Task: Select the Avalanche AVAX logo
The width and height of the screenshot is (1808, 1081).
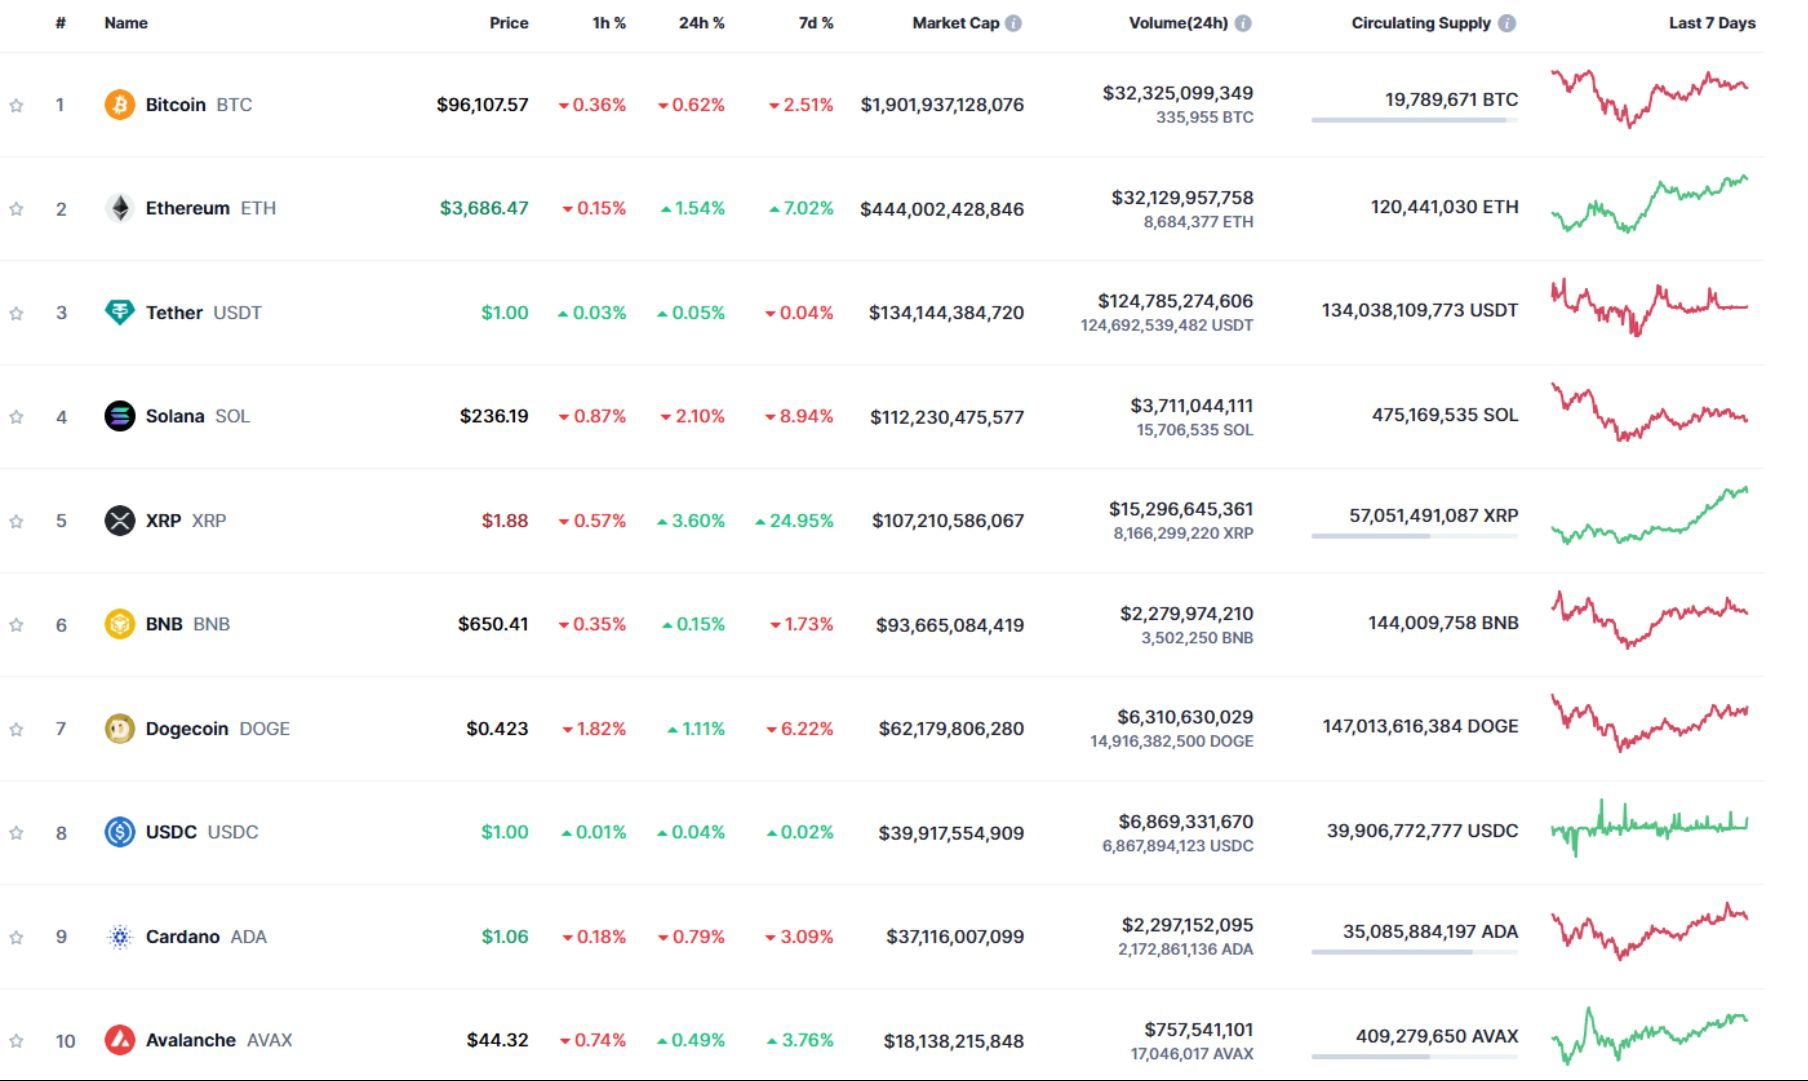Action: click(119, 1039)
